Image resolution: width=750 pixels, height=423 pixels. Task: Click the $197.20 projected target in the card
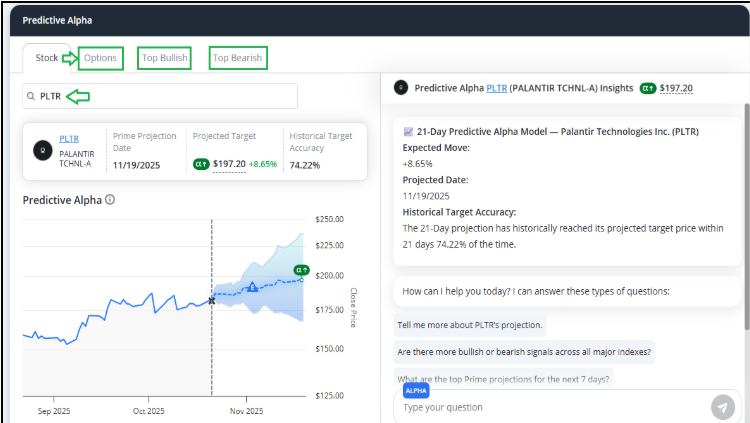pos(229,164)
